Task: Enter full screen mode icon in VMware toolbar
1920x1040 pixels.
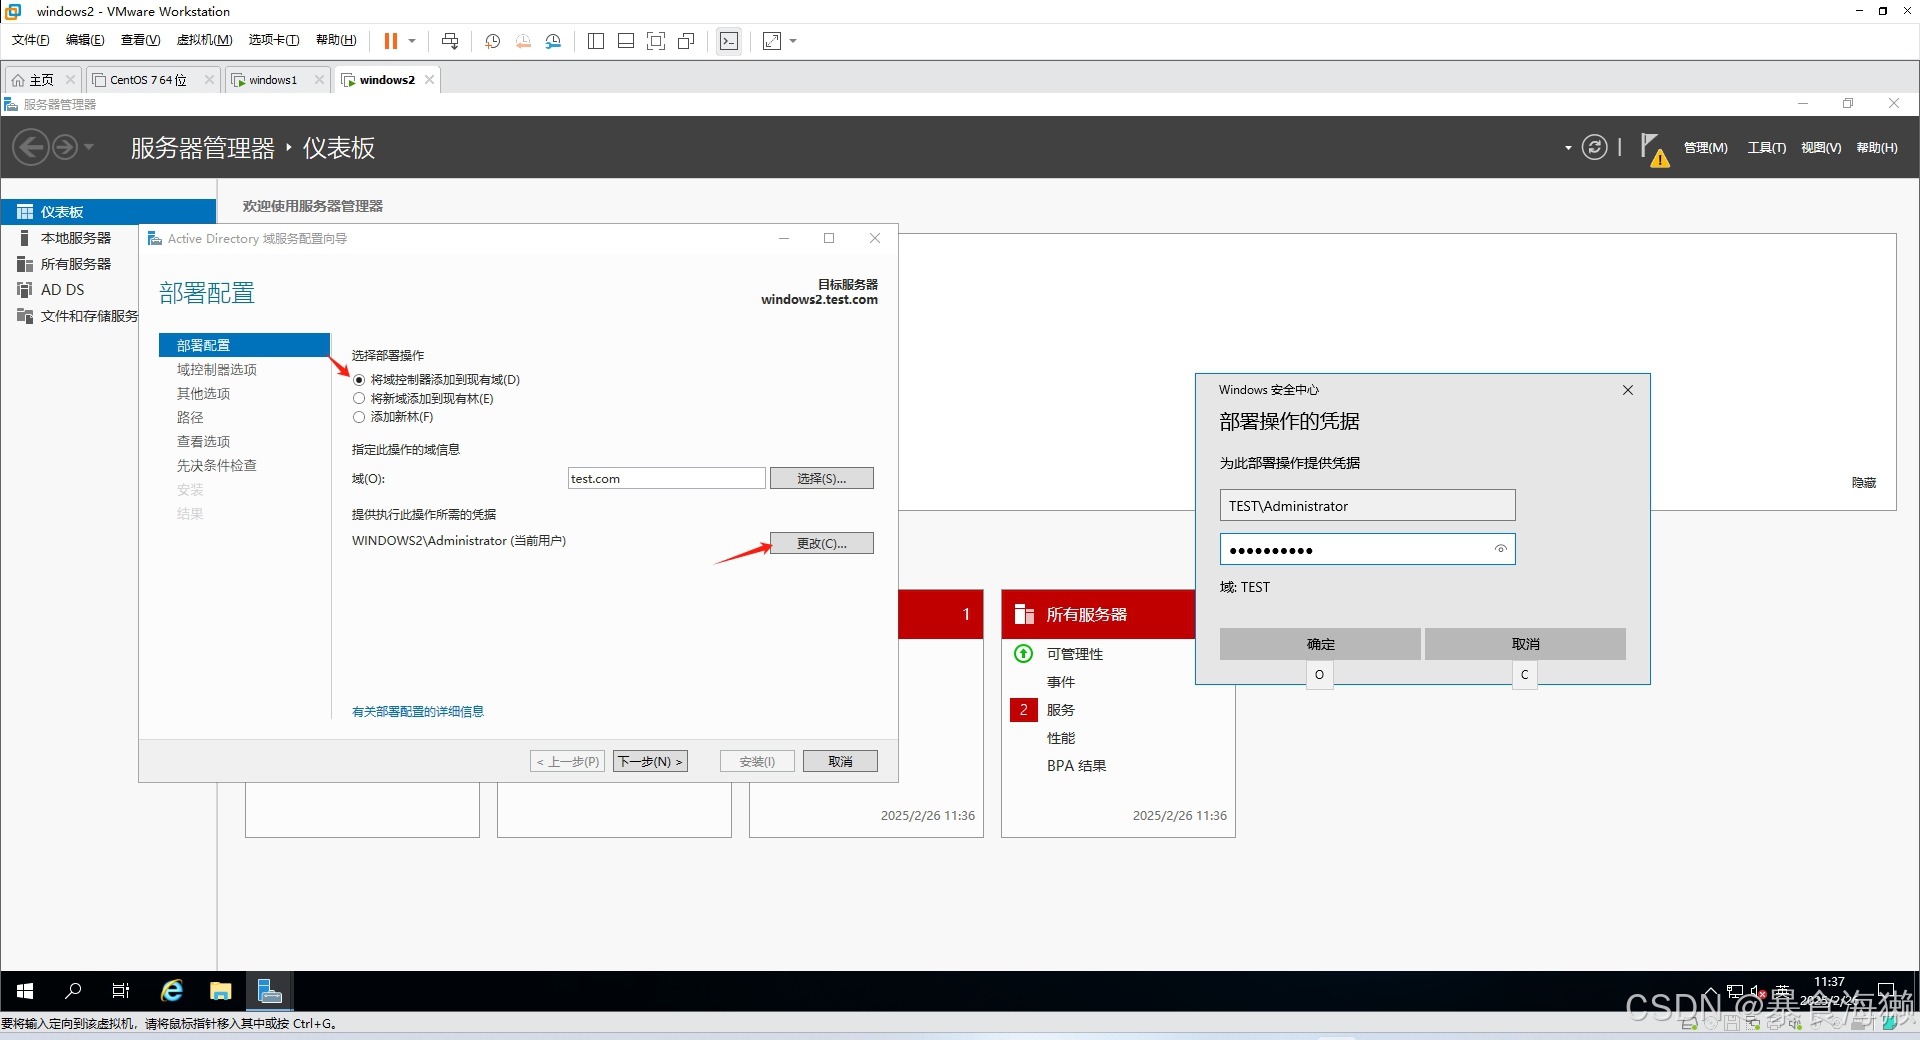Action: (656, 41)
